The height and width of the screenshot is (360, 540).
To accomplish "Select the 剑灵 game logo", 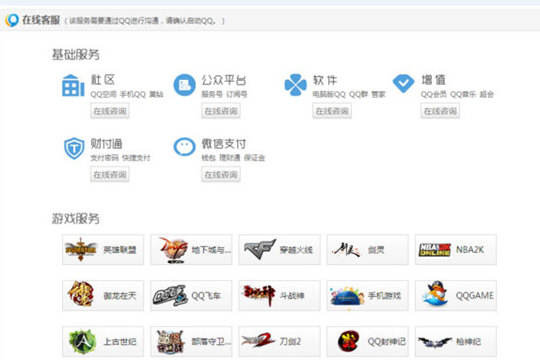I will coord(347,250).
